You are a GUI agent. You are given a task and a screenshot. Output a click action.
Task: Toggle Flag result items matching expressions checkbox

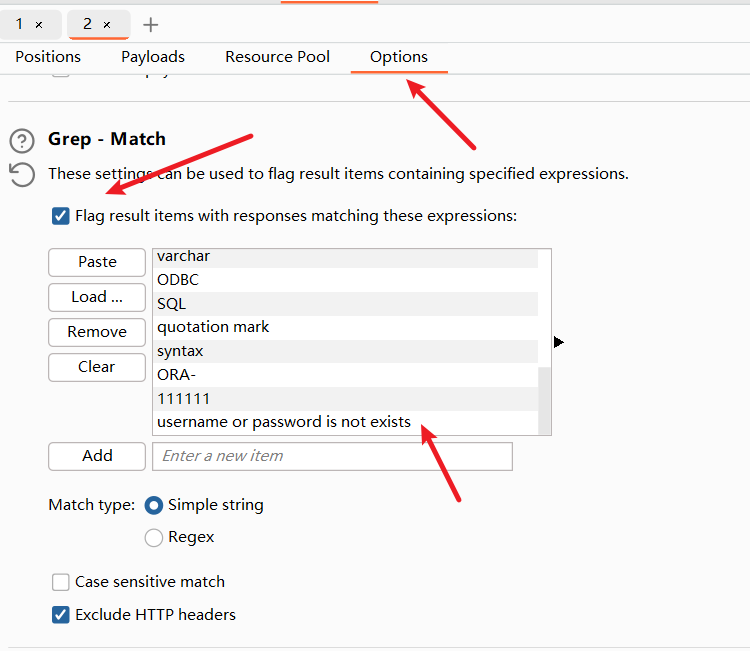click(62, 215)
